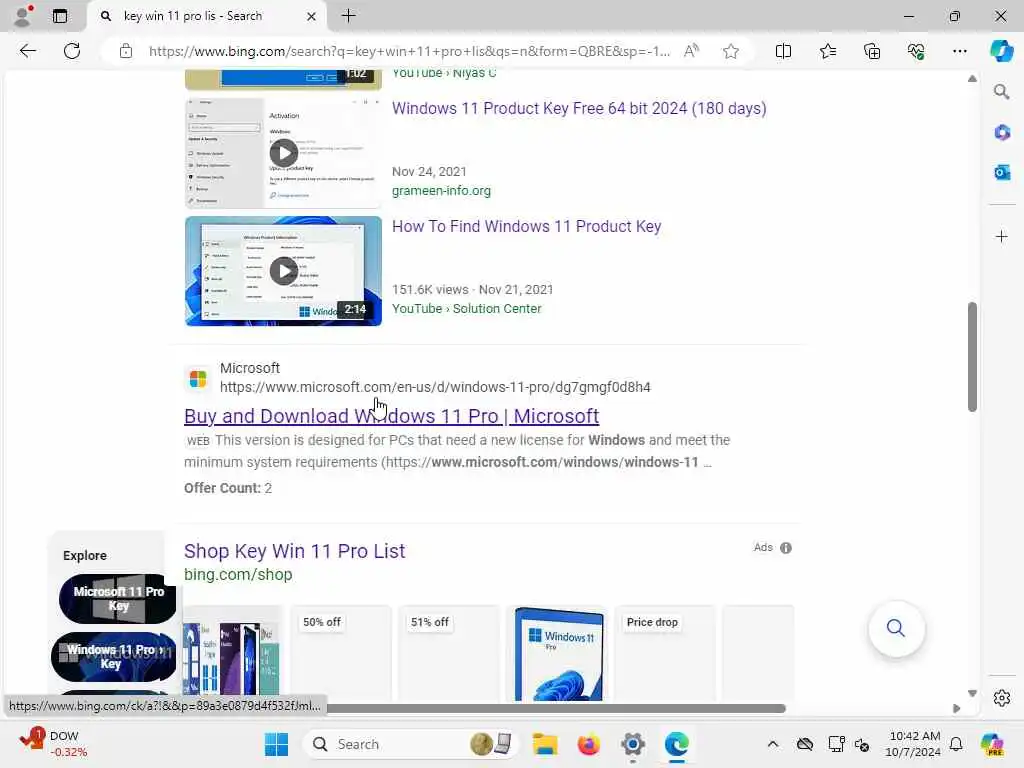Click the horizontal scroll right arrow
Screen dimensions: 1024x768
(957, 709)
